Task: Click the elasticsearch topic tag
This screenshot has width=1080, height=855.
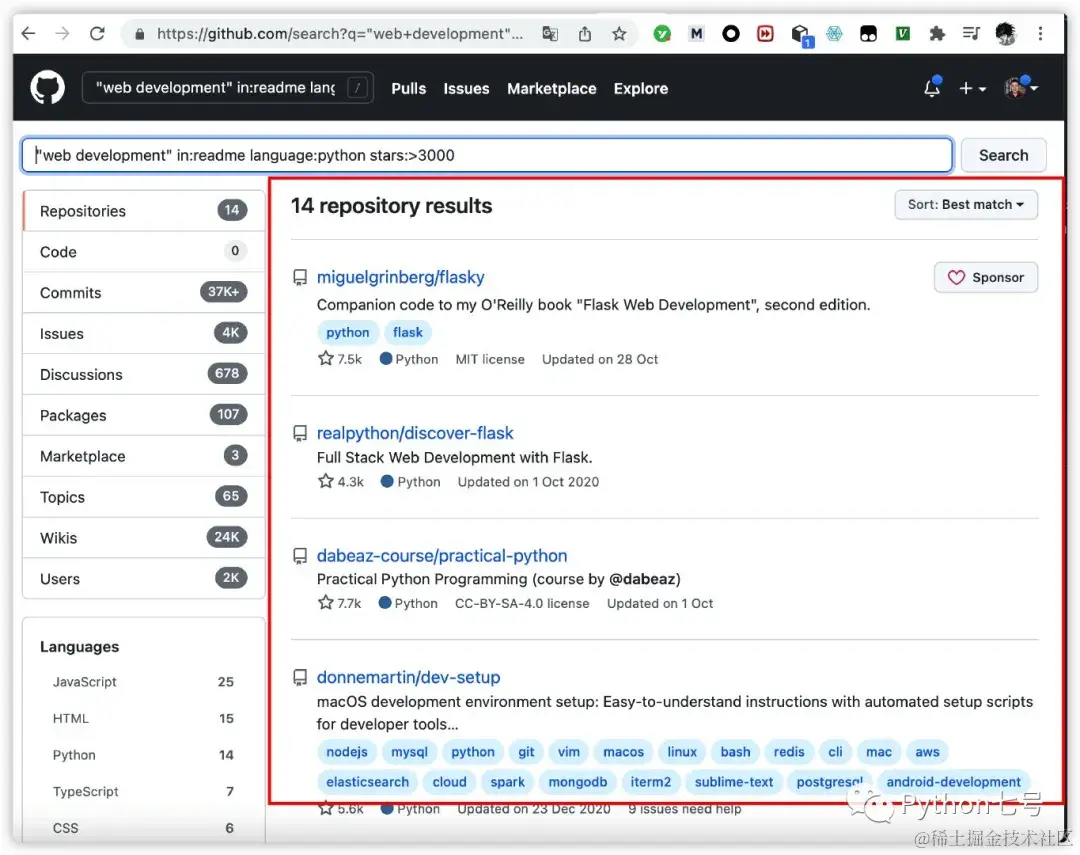Action: coord(367,782)
